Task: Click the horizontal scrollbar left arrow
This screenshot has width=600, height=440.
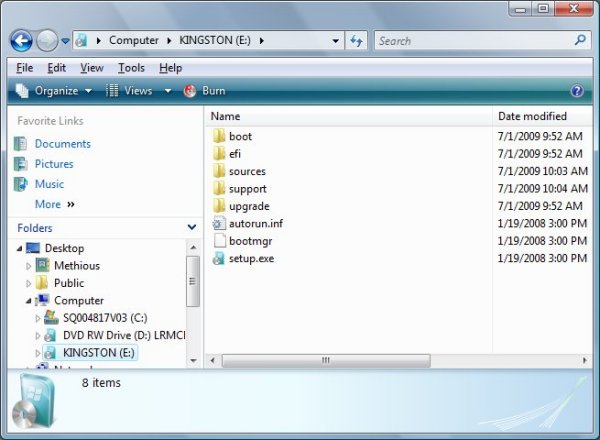Action: pyautogui.click(x=213, y=360)
